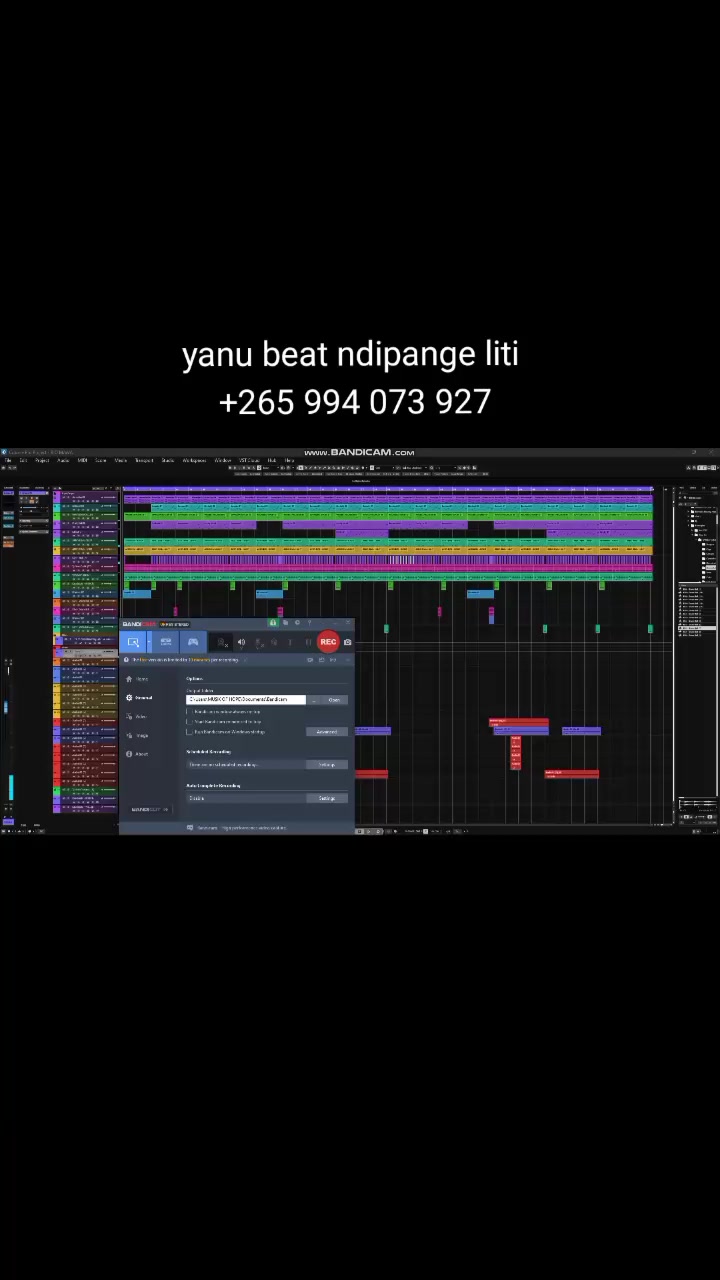Open the recording mode dropdown arrow
The width and height of the screenshot is (720, 1280).
pyautogui.click(x=149, y=642)
